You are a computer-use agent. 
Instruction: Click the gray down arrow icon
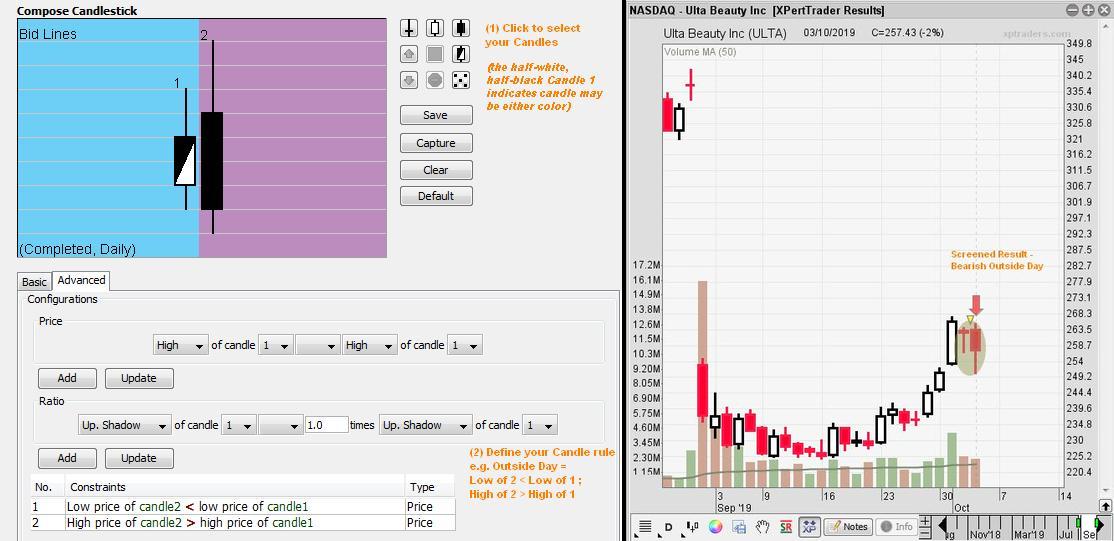(409, 80)
